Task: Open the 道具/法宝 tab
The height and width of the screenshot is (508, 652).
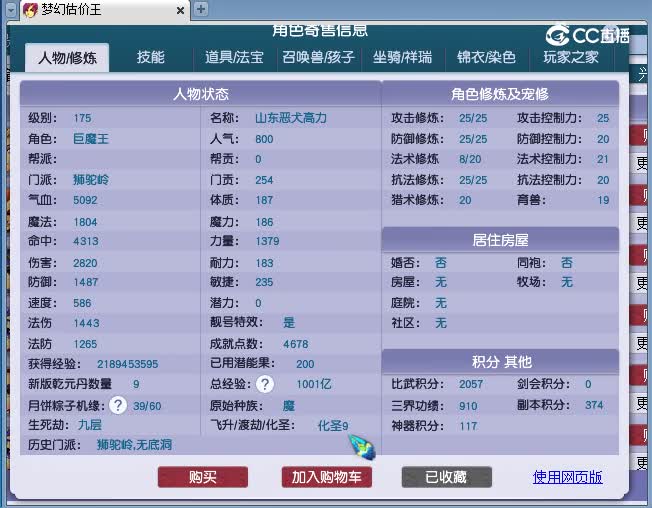Action: 235,57
